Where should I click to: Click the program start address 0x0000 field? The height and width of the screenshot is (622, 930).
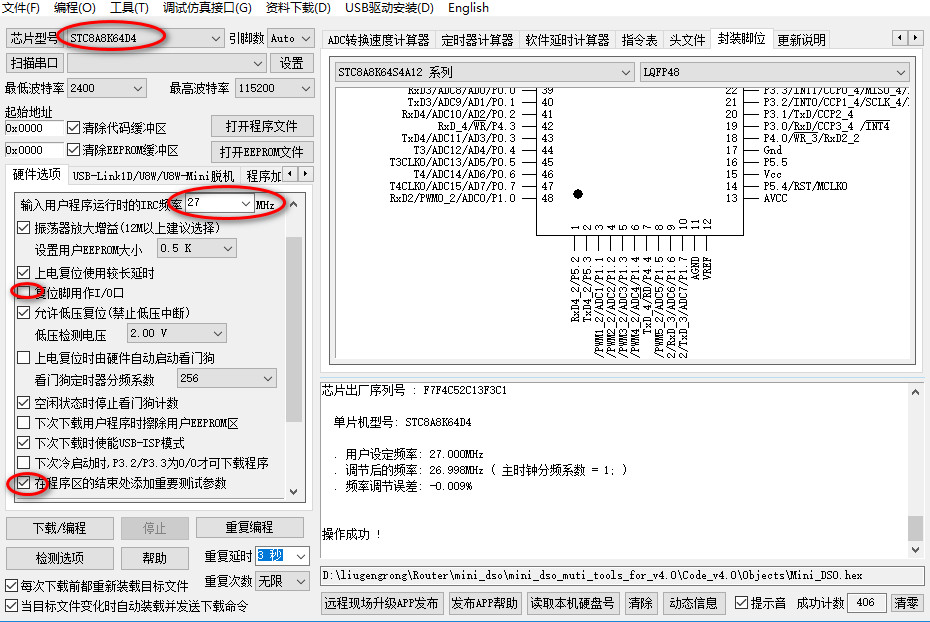(34, 128)
